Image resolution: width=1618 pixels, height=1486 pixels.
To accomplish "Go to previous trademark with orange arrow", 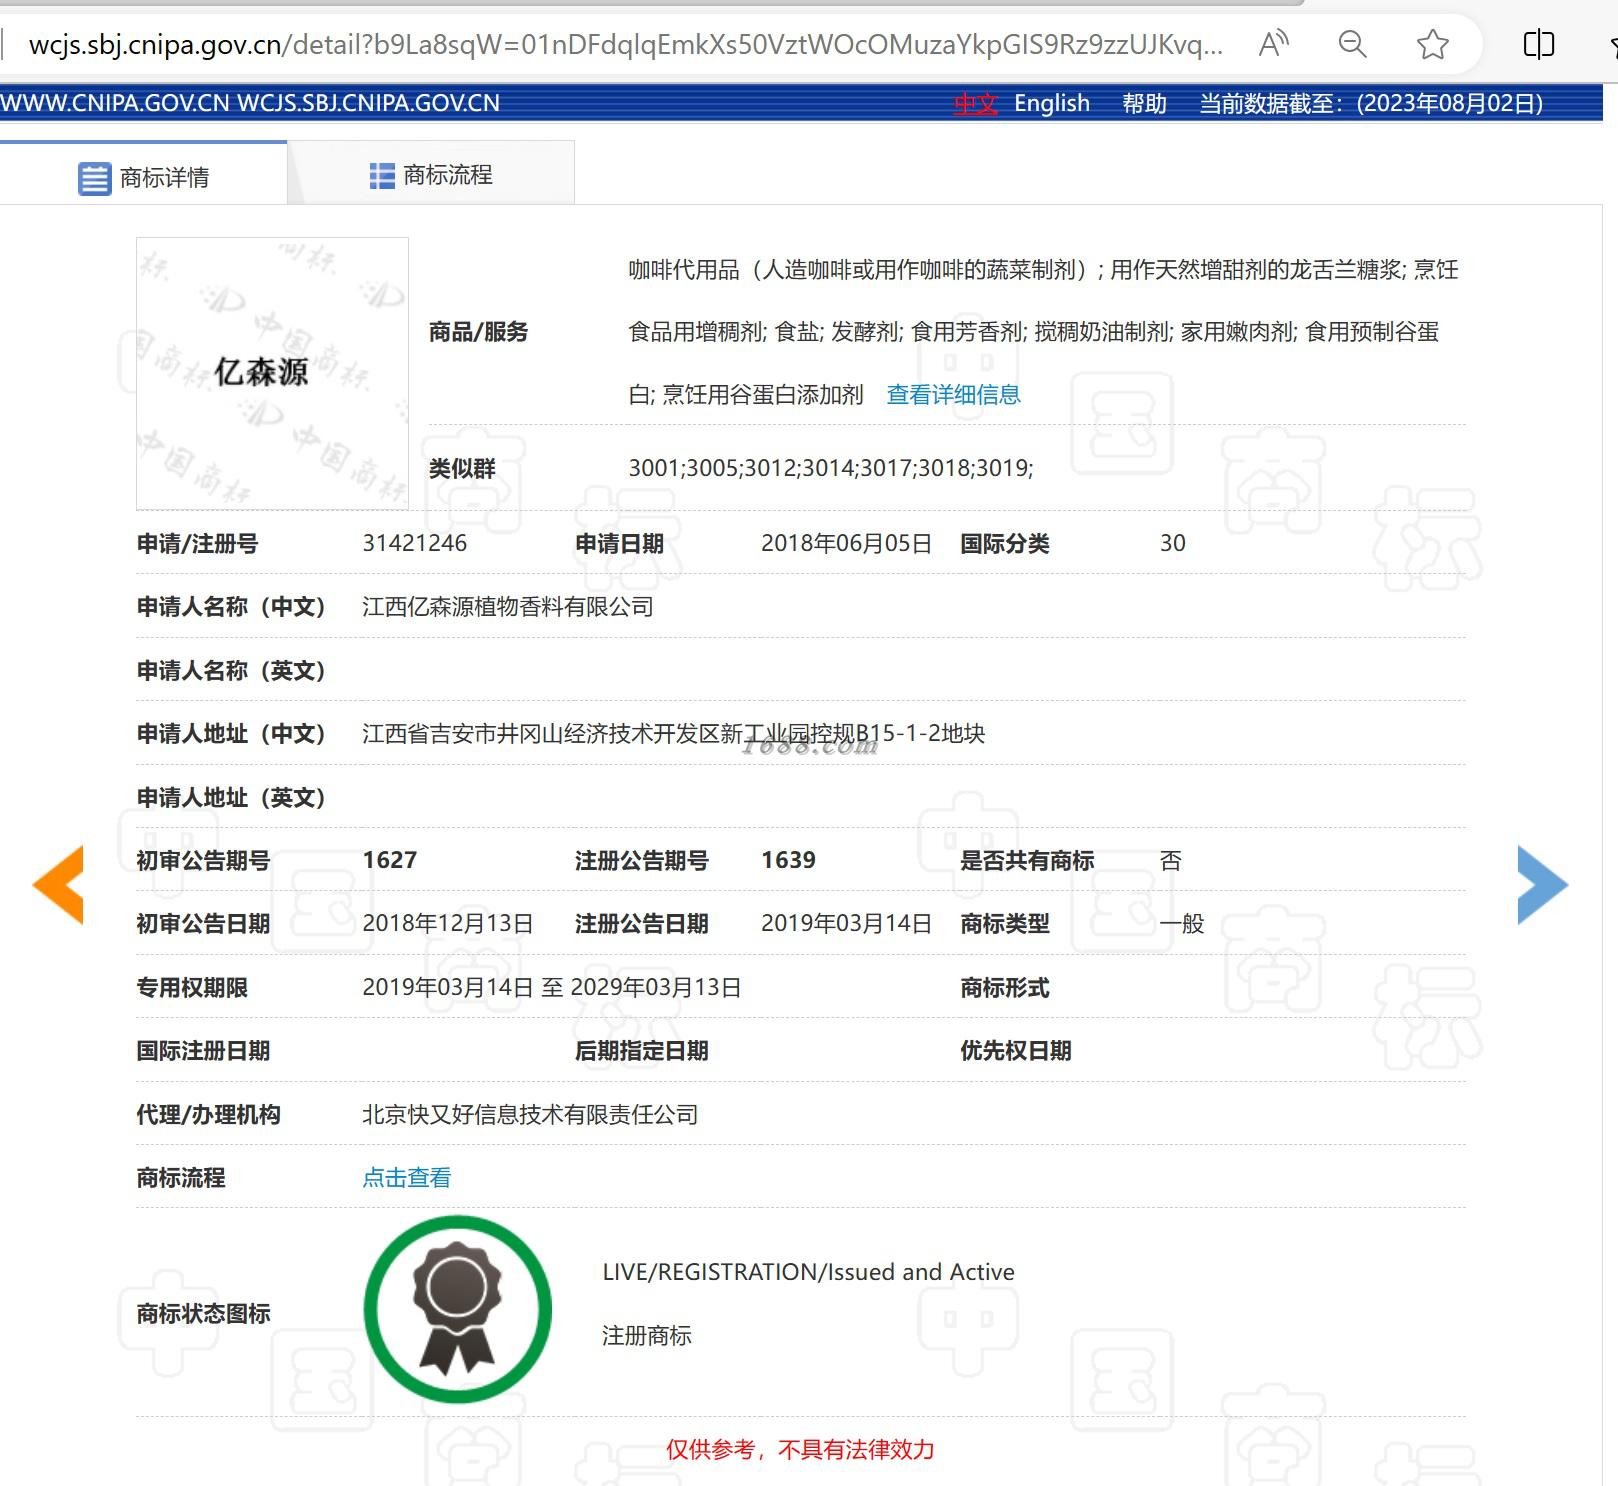I will click(x=58, y=884).
